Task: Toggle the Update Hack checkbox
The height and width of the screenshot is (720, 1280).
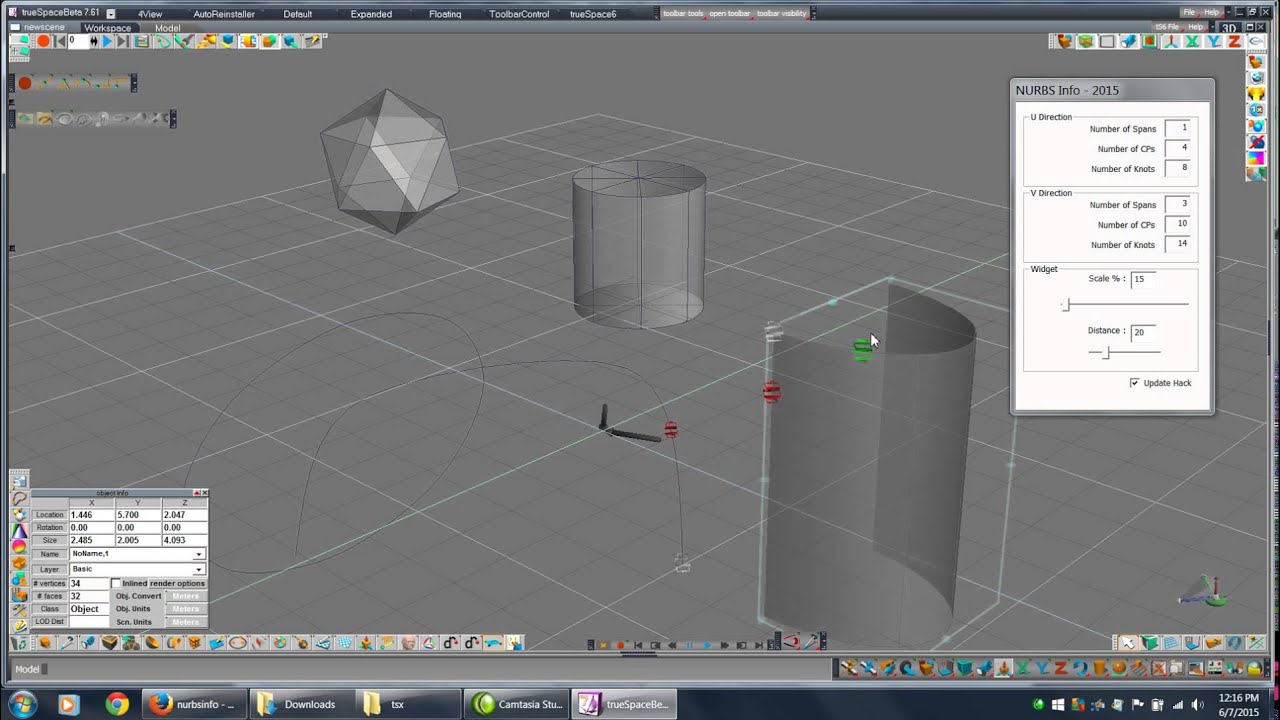Action: [1134, 383]
